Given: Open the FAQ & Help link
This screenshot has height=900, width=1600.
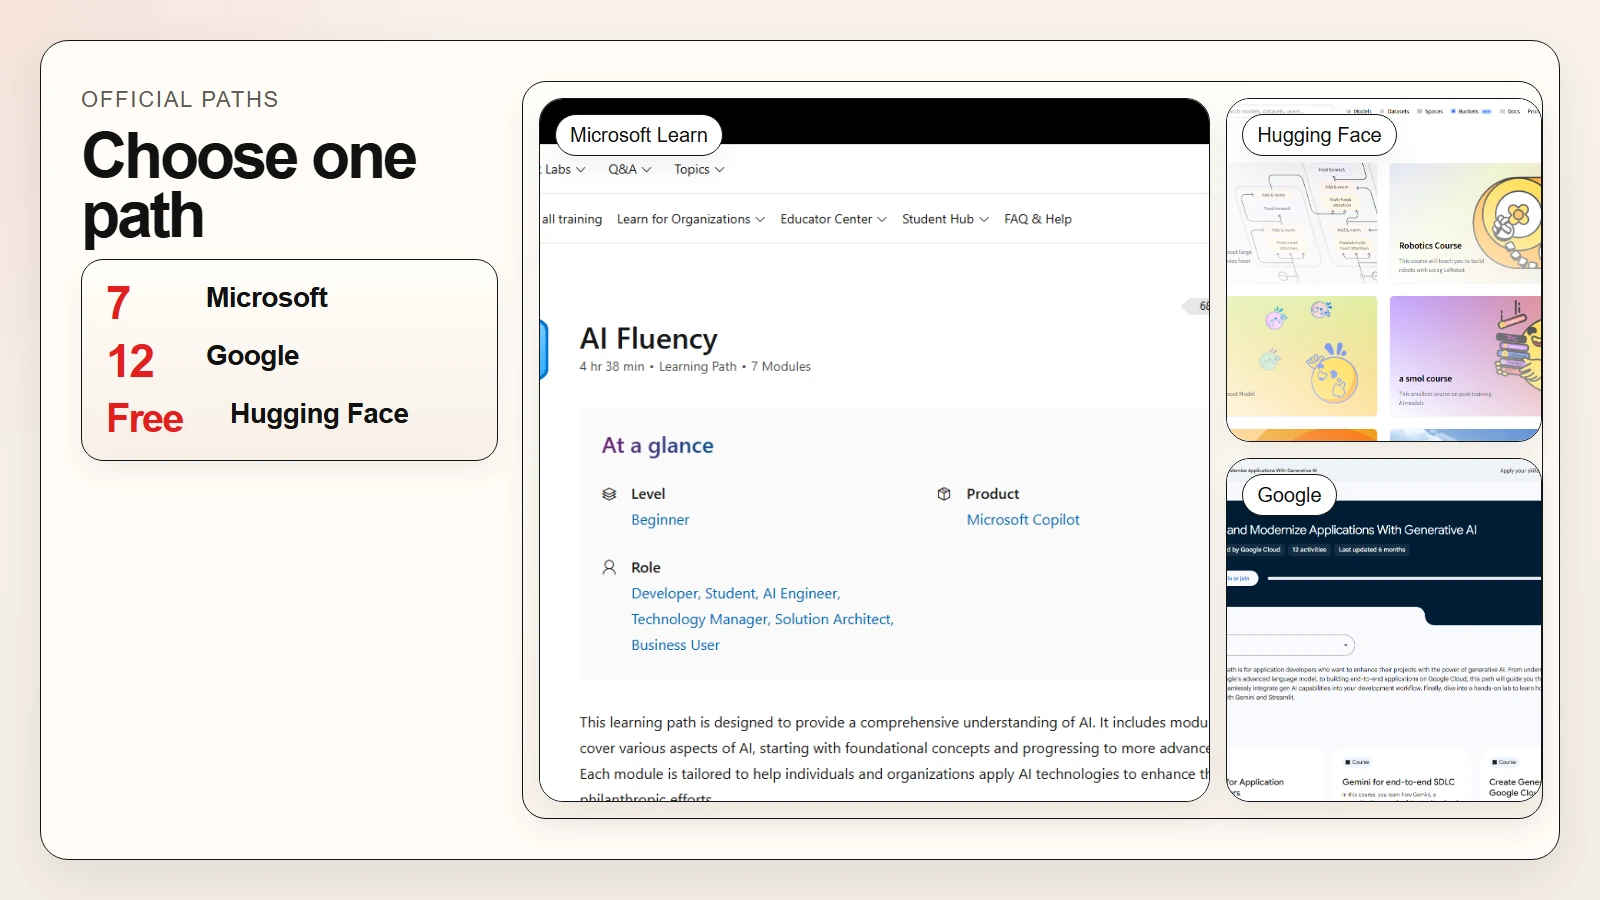Looking at the screenshot, I should point(1038,219).
